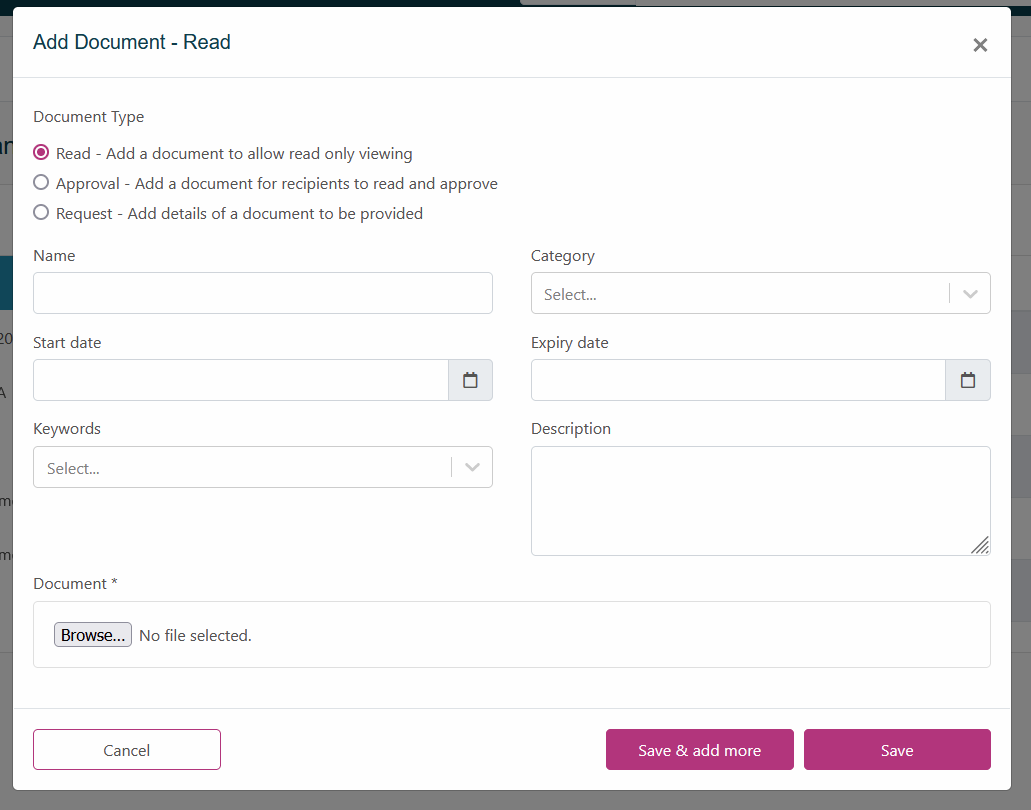Select the Read document type radio button
This screenshot has width=1031, height=810.
click(x=41, y=153)
